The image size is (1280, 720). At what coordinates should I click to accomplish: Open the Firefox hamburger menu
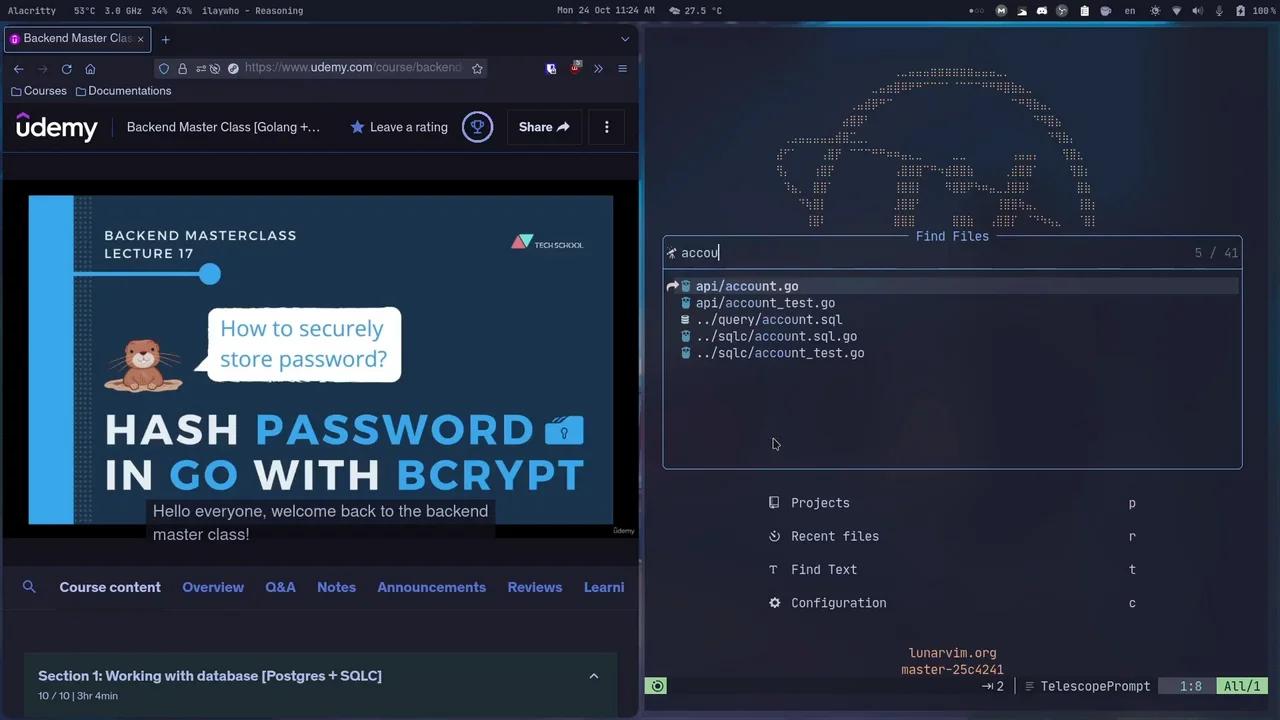tap(622, 68)
